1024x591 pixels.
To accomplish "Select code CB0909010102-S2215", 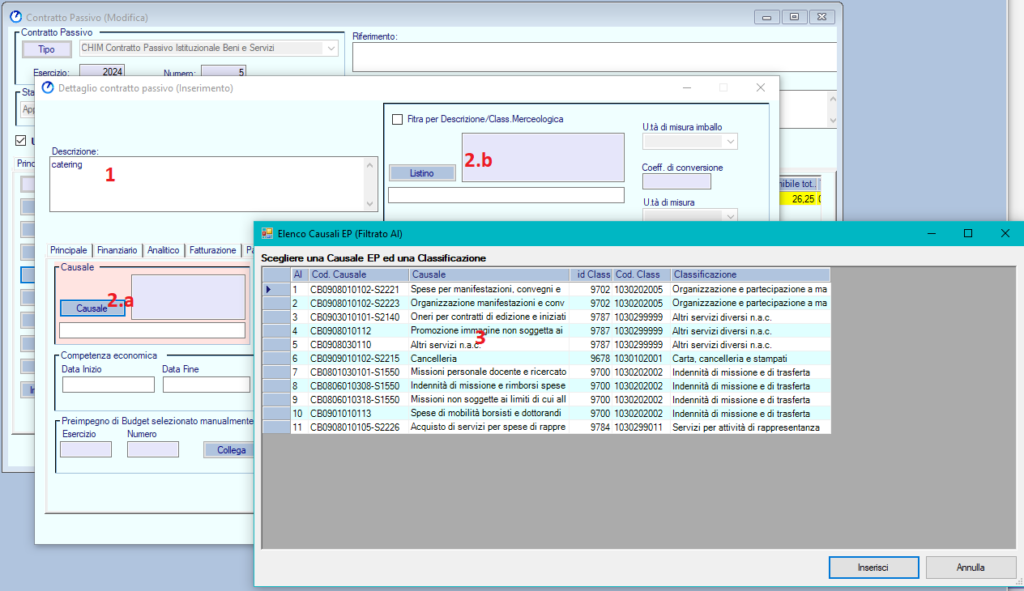I will [355, 359].
